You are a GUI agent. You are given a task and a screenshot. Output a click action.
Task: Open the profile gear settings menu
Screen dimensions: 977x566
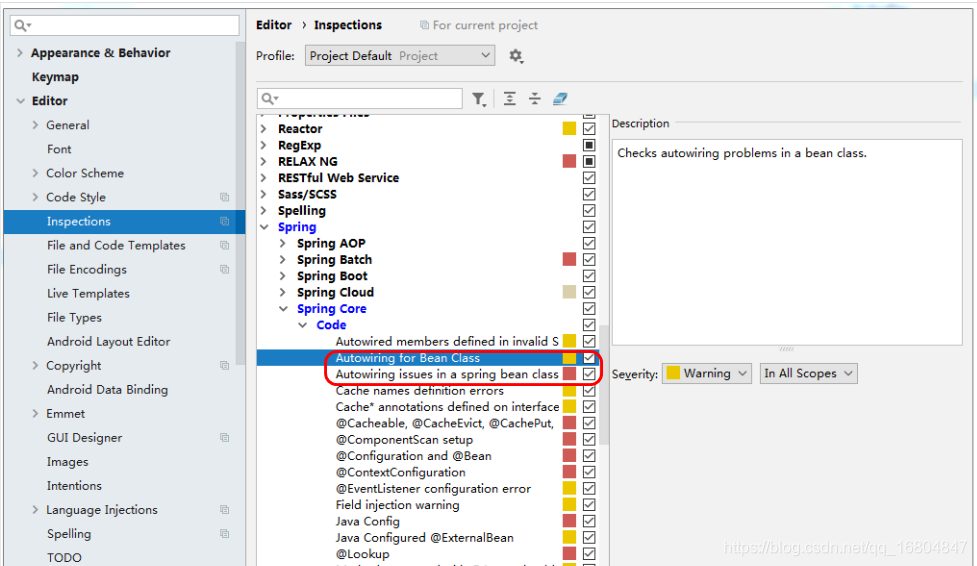[515, 56]
